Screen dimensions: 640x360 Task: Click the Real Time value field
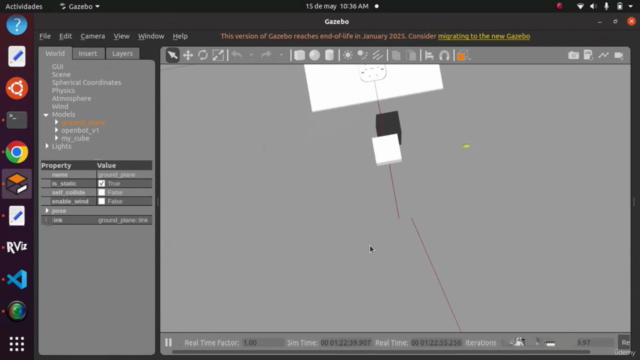click(x=436, y=342)
